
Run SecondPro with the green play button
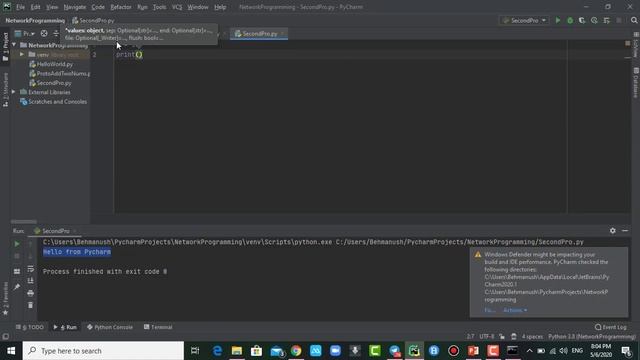point(558,20)
